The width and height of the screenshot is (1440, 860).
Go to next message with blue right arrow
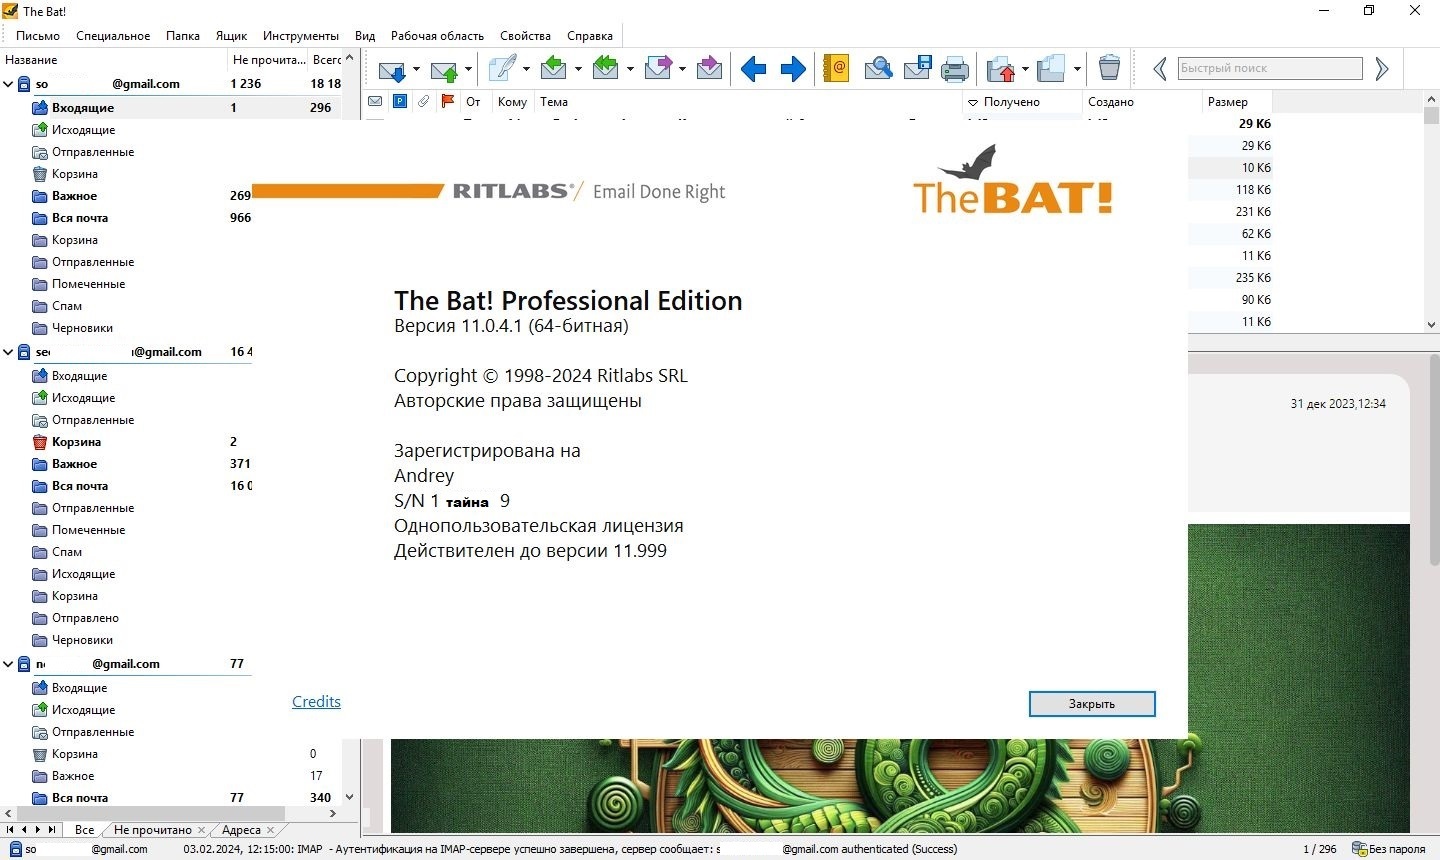pos(793,69)
